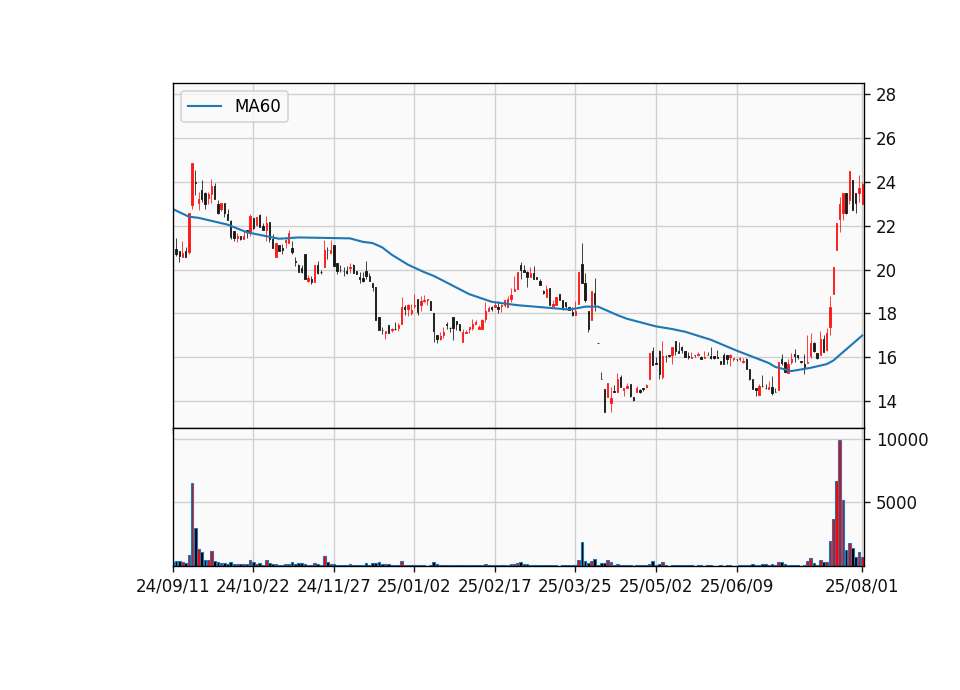
Task: Click date label 24/11/27
Action: (334, 586)
